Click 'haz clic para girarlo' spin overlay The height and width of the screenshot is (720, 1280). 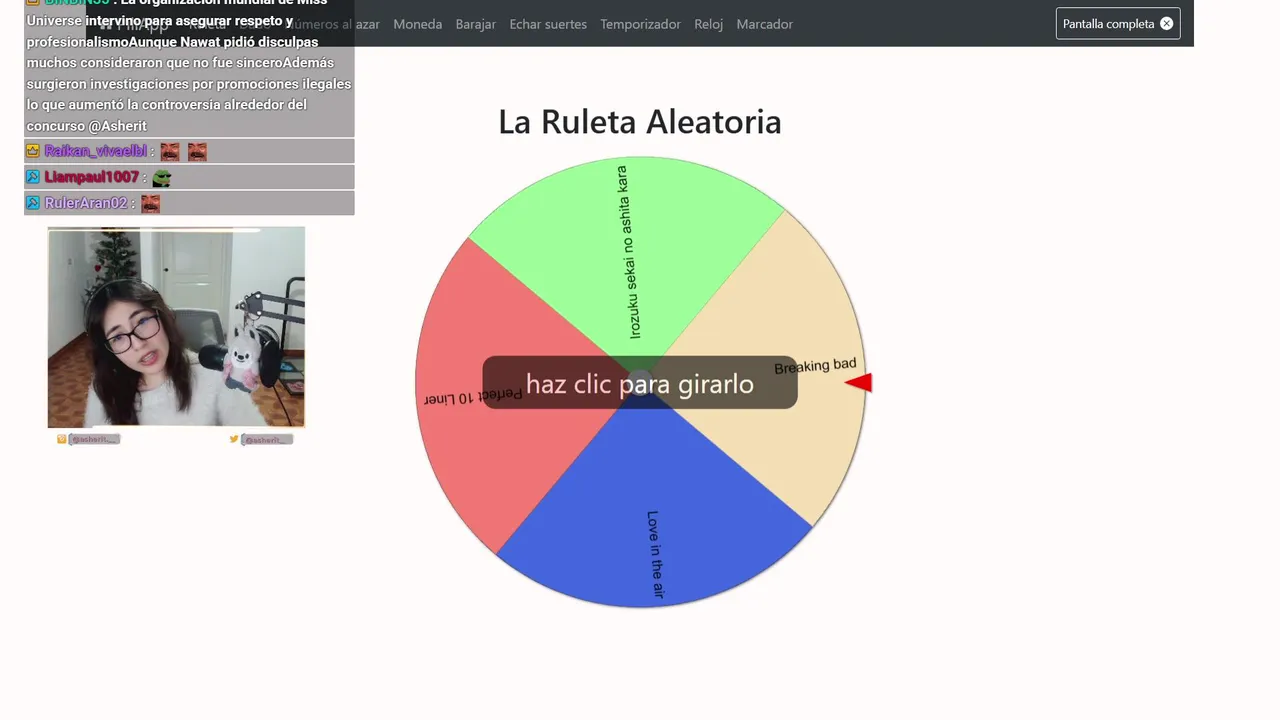click(x=640, y=383)
